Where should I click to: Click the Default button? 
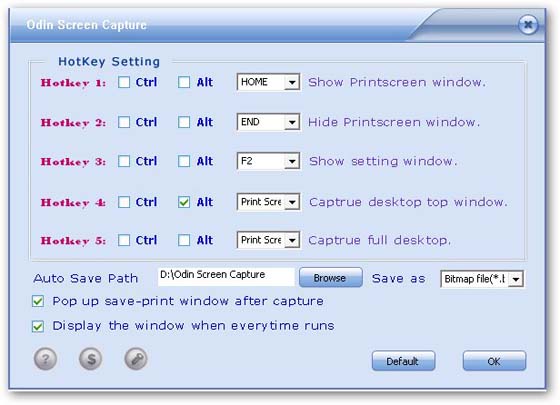click(403, 361)
